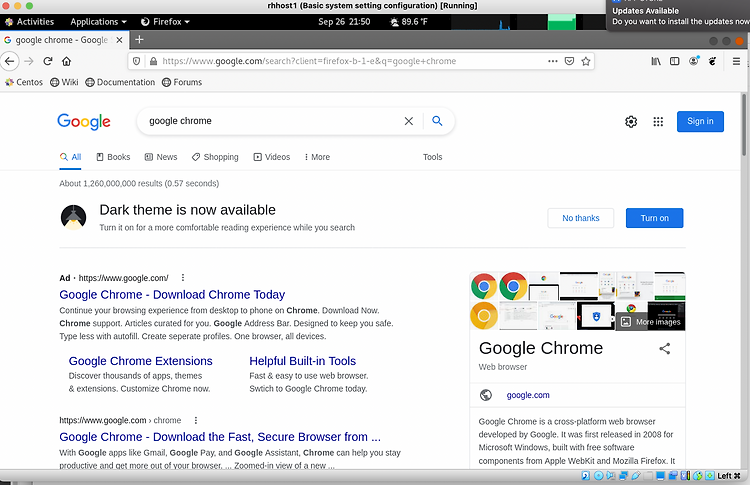Go back to previous page in Firefox

(10, 61)
